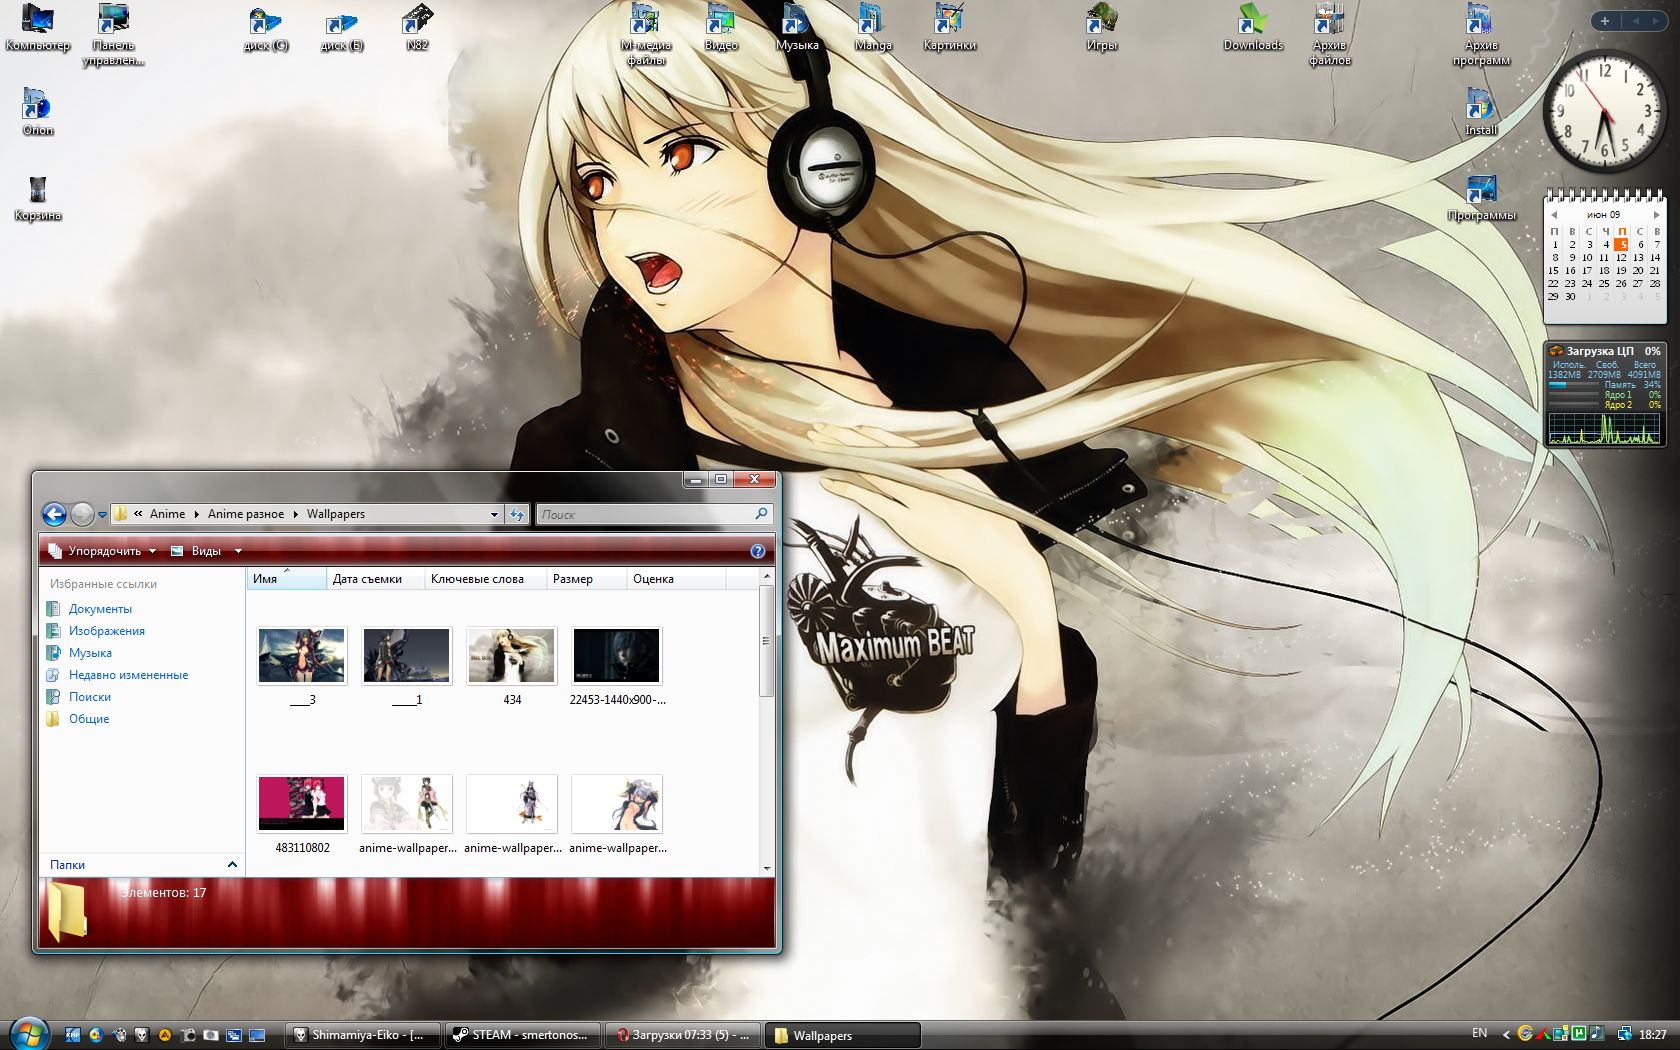Viewport: 1680px width, 1050px height.
Task: Click the Explorer help question mark icon
Action: click(x=758, y=551)
